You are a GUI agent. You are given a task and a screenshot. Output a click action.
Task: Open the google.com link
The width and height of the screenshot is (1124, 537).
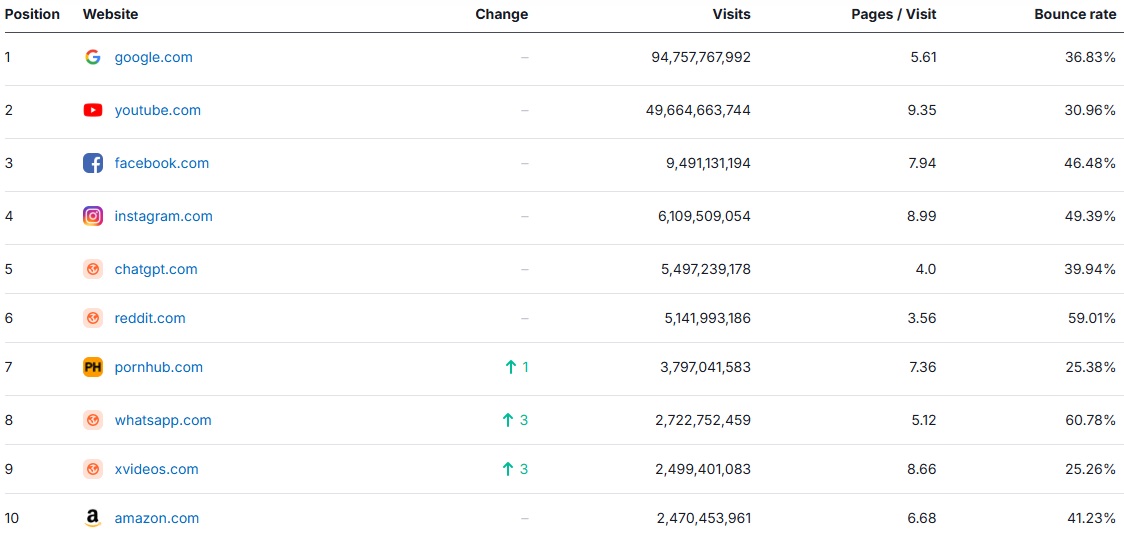point(153,57)
